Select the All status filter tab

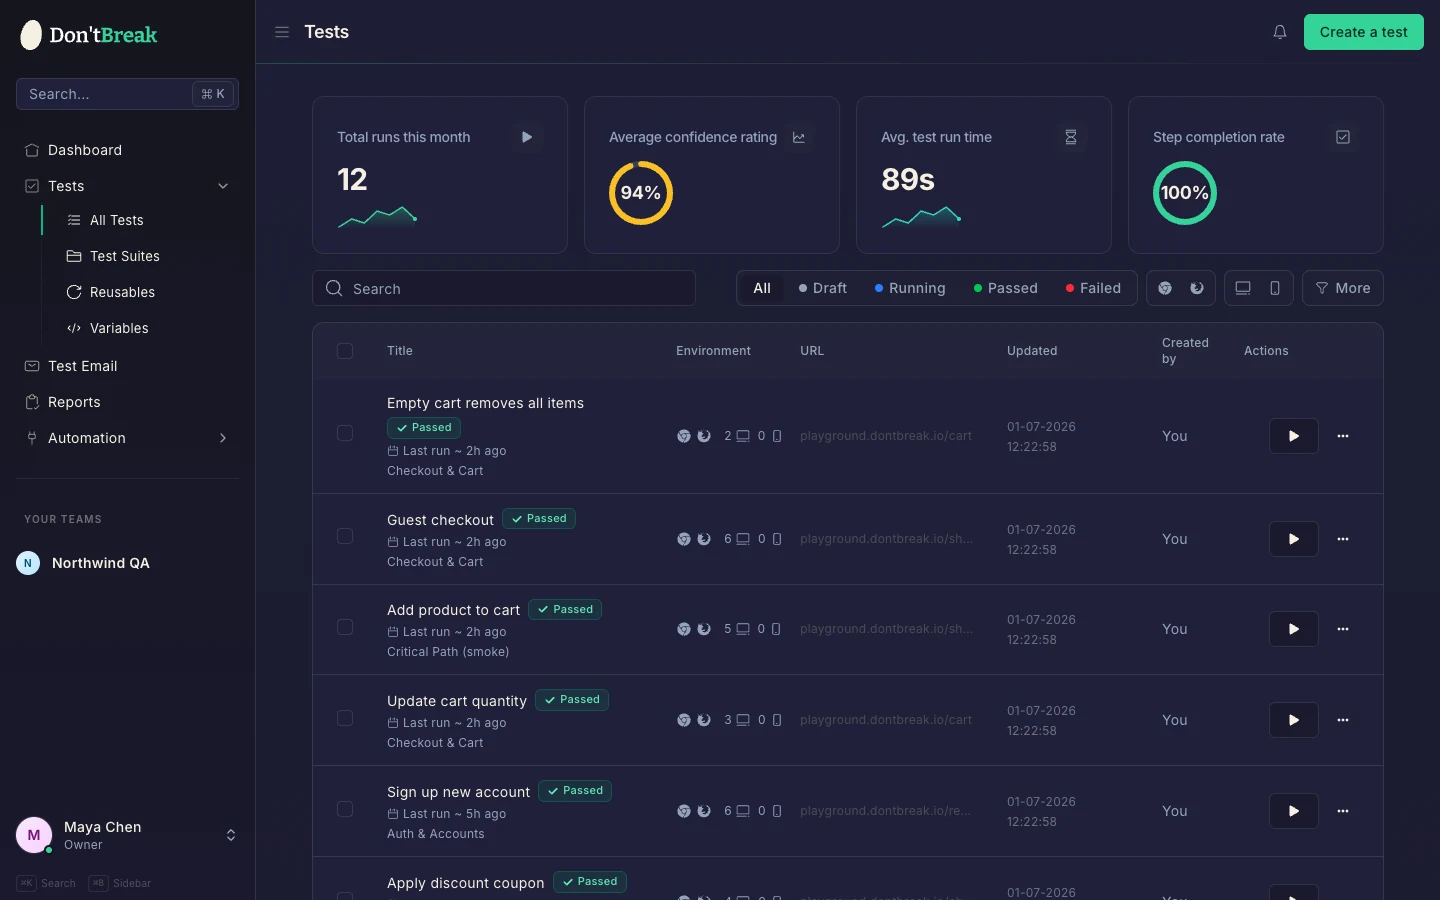coord(762,288)
